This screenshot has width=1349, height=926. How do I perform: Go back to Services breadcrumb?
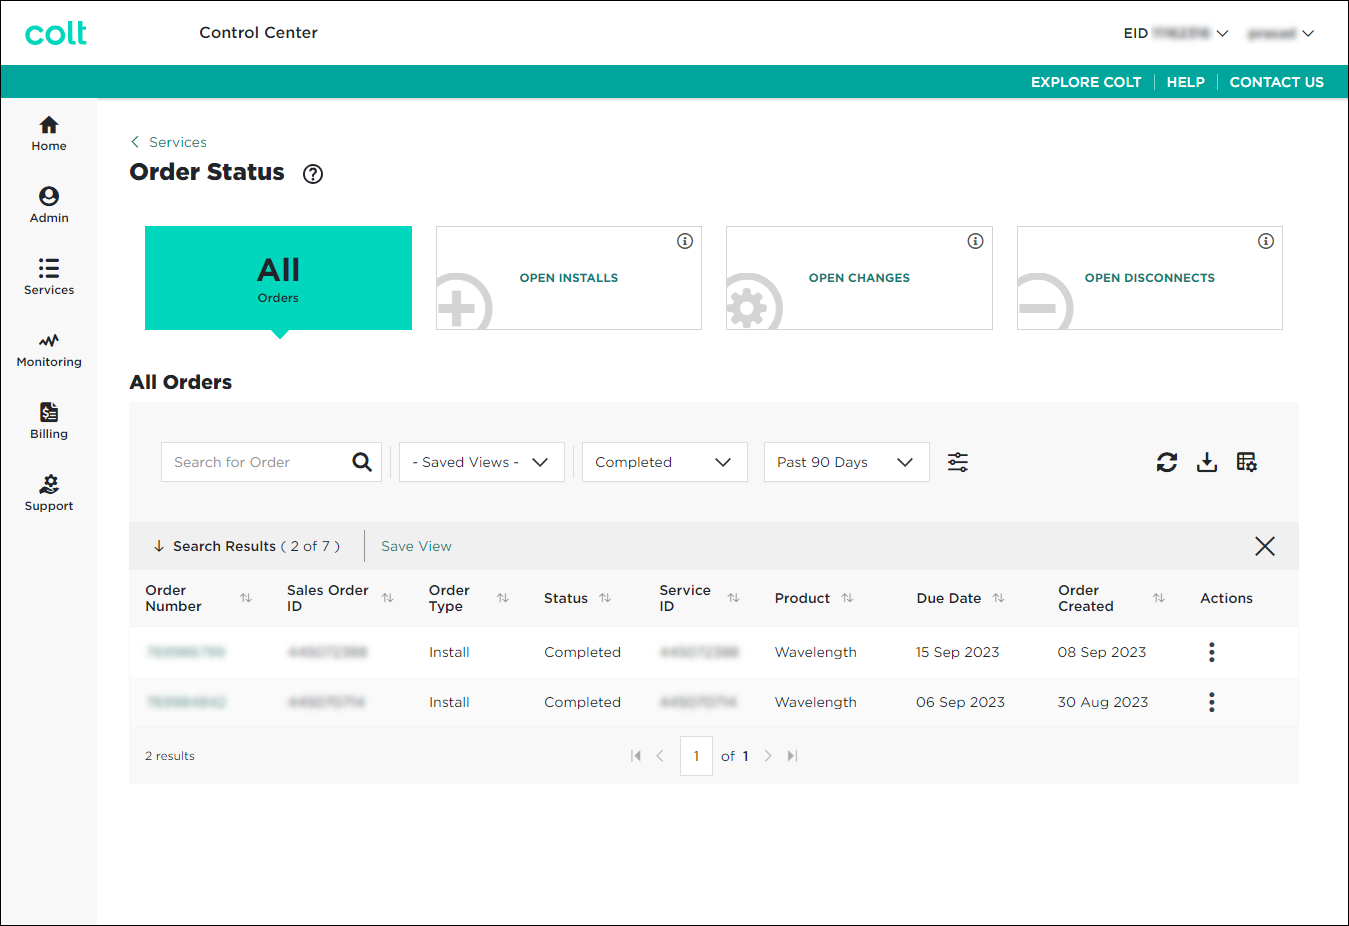[169, 142]
